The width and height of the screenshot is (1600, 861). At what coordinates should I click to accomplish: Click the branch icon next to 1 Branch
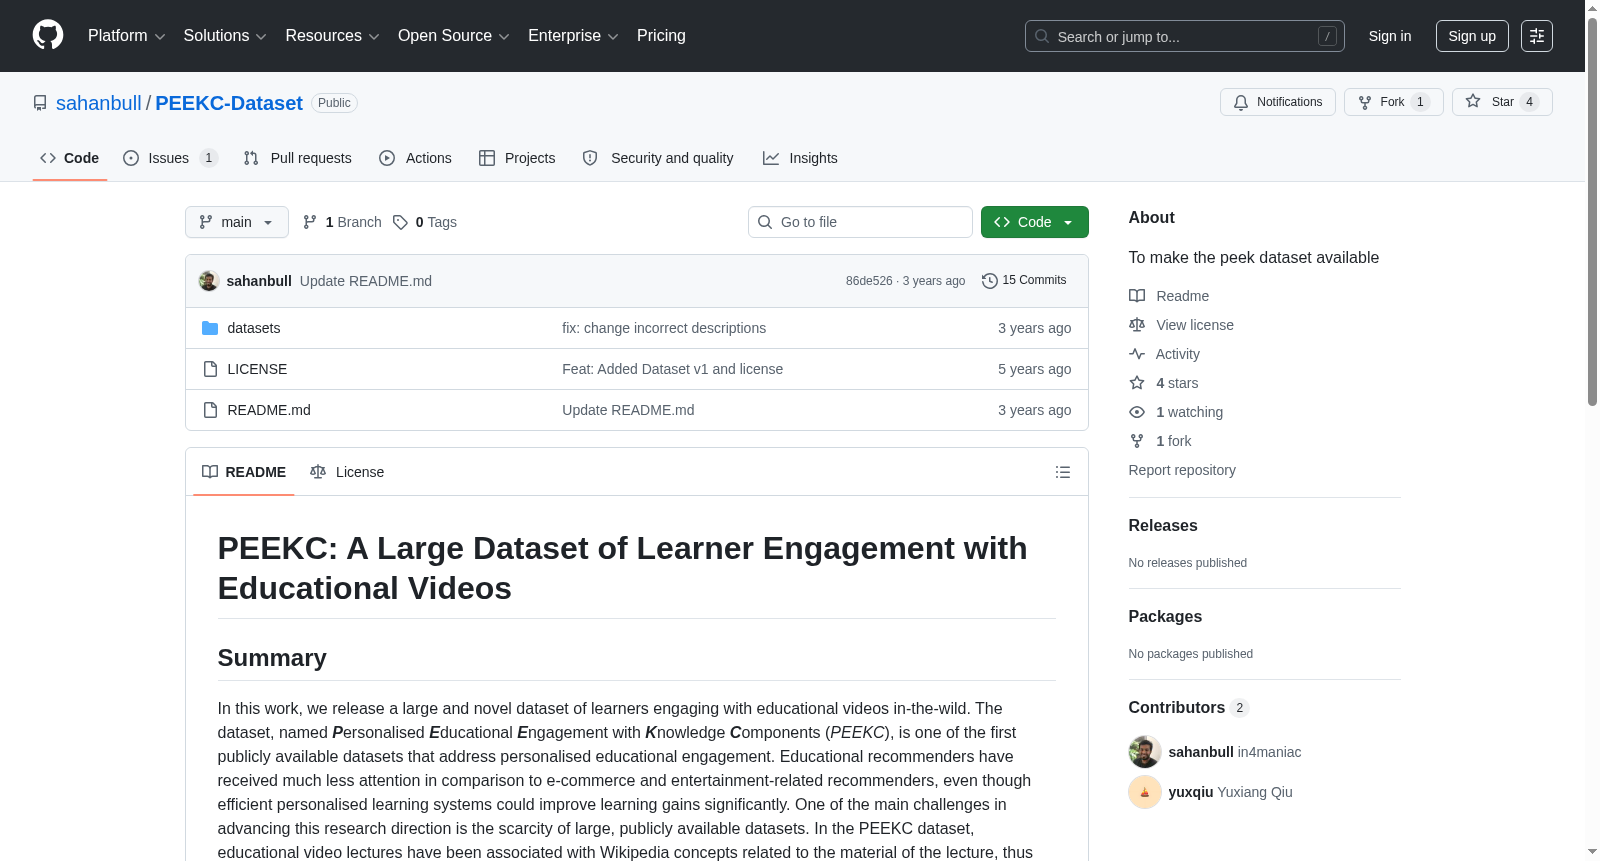click(x=310, y=222)
